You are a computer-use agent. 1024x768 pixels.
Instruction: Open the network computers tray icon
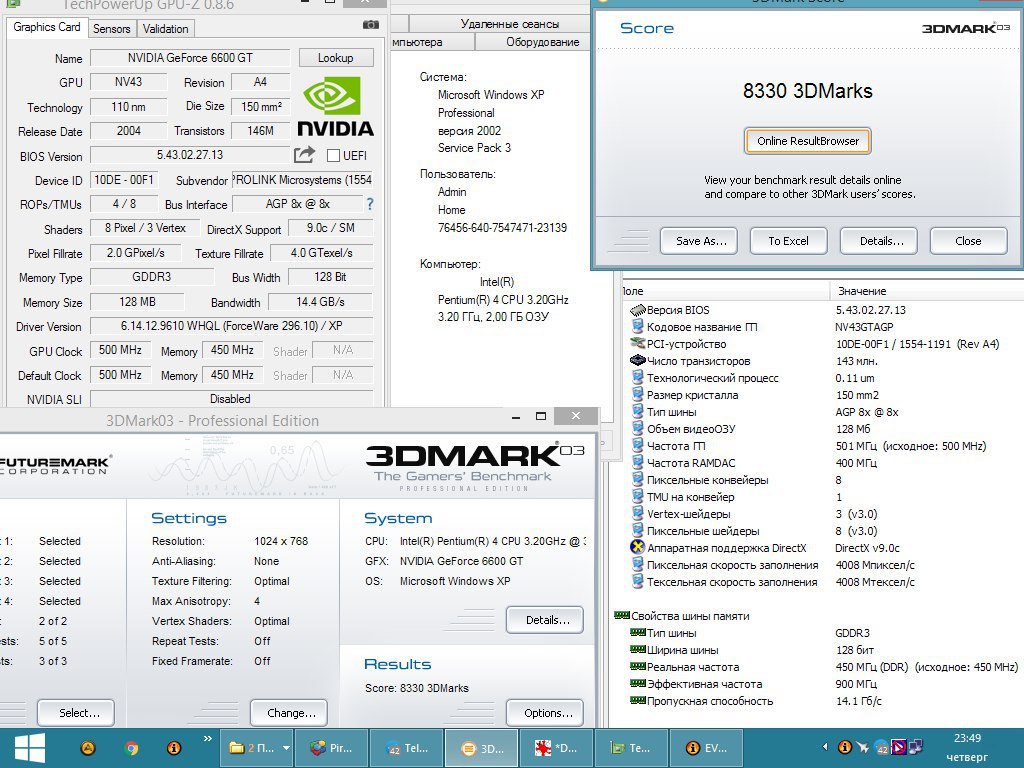coord(916,746)
